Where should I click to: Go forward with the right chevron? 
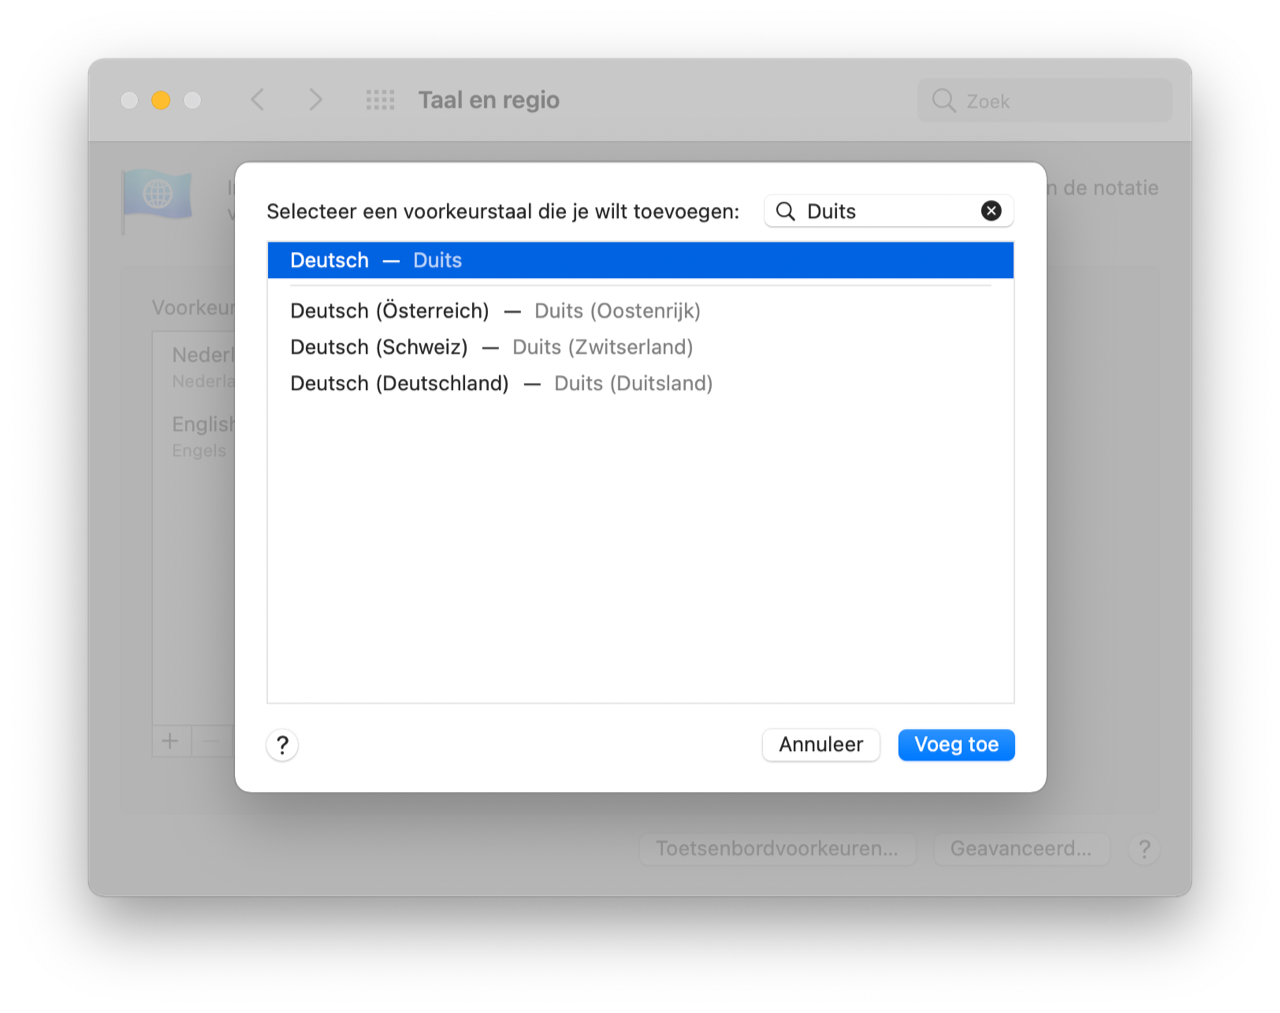(316, 100)
